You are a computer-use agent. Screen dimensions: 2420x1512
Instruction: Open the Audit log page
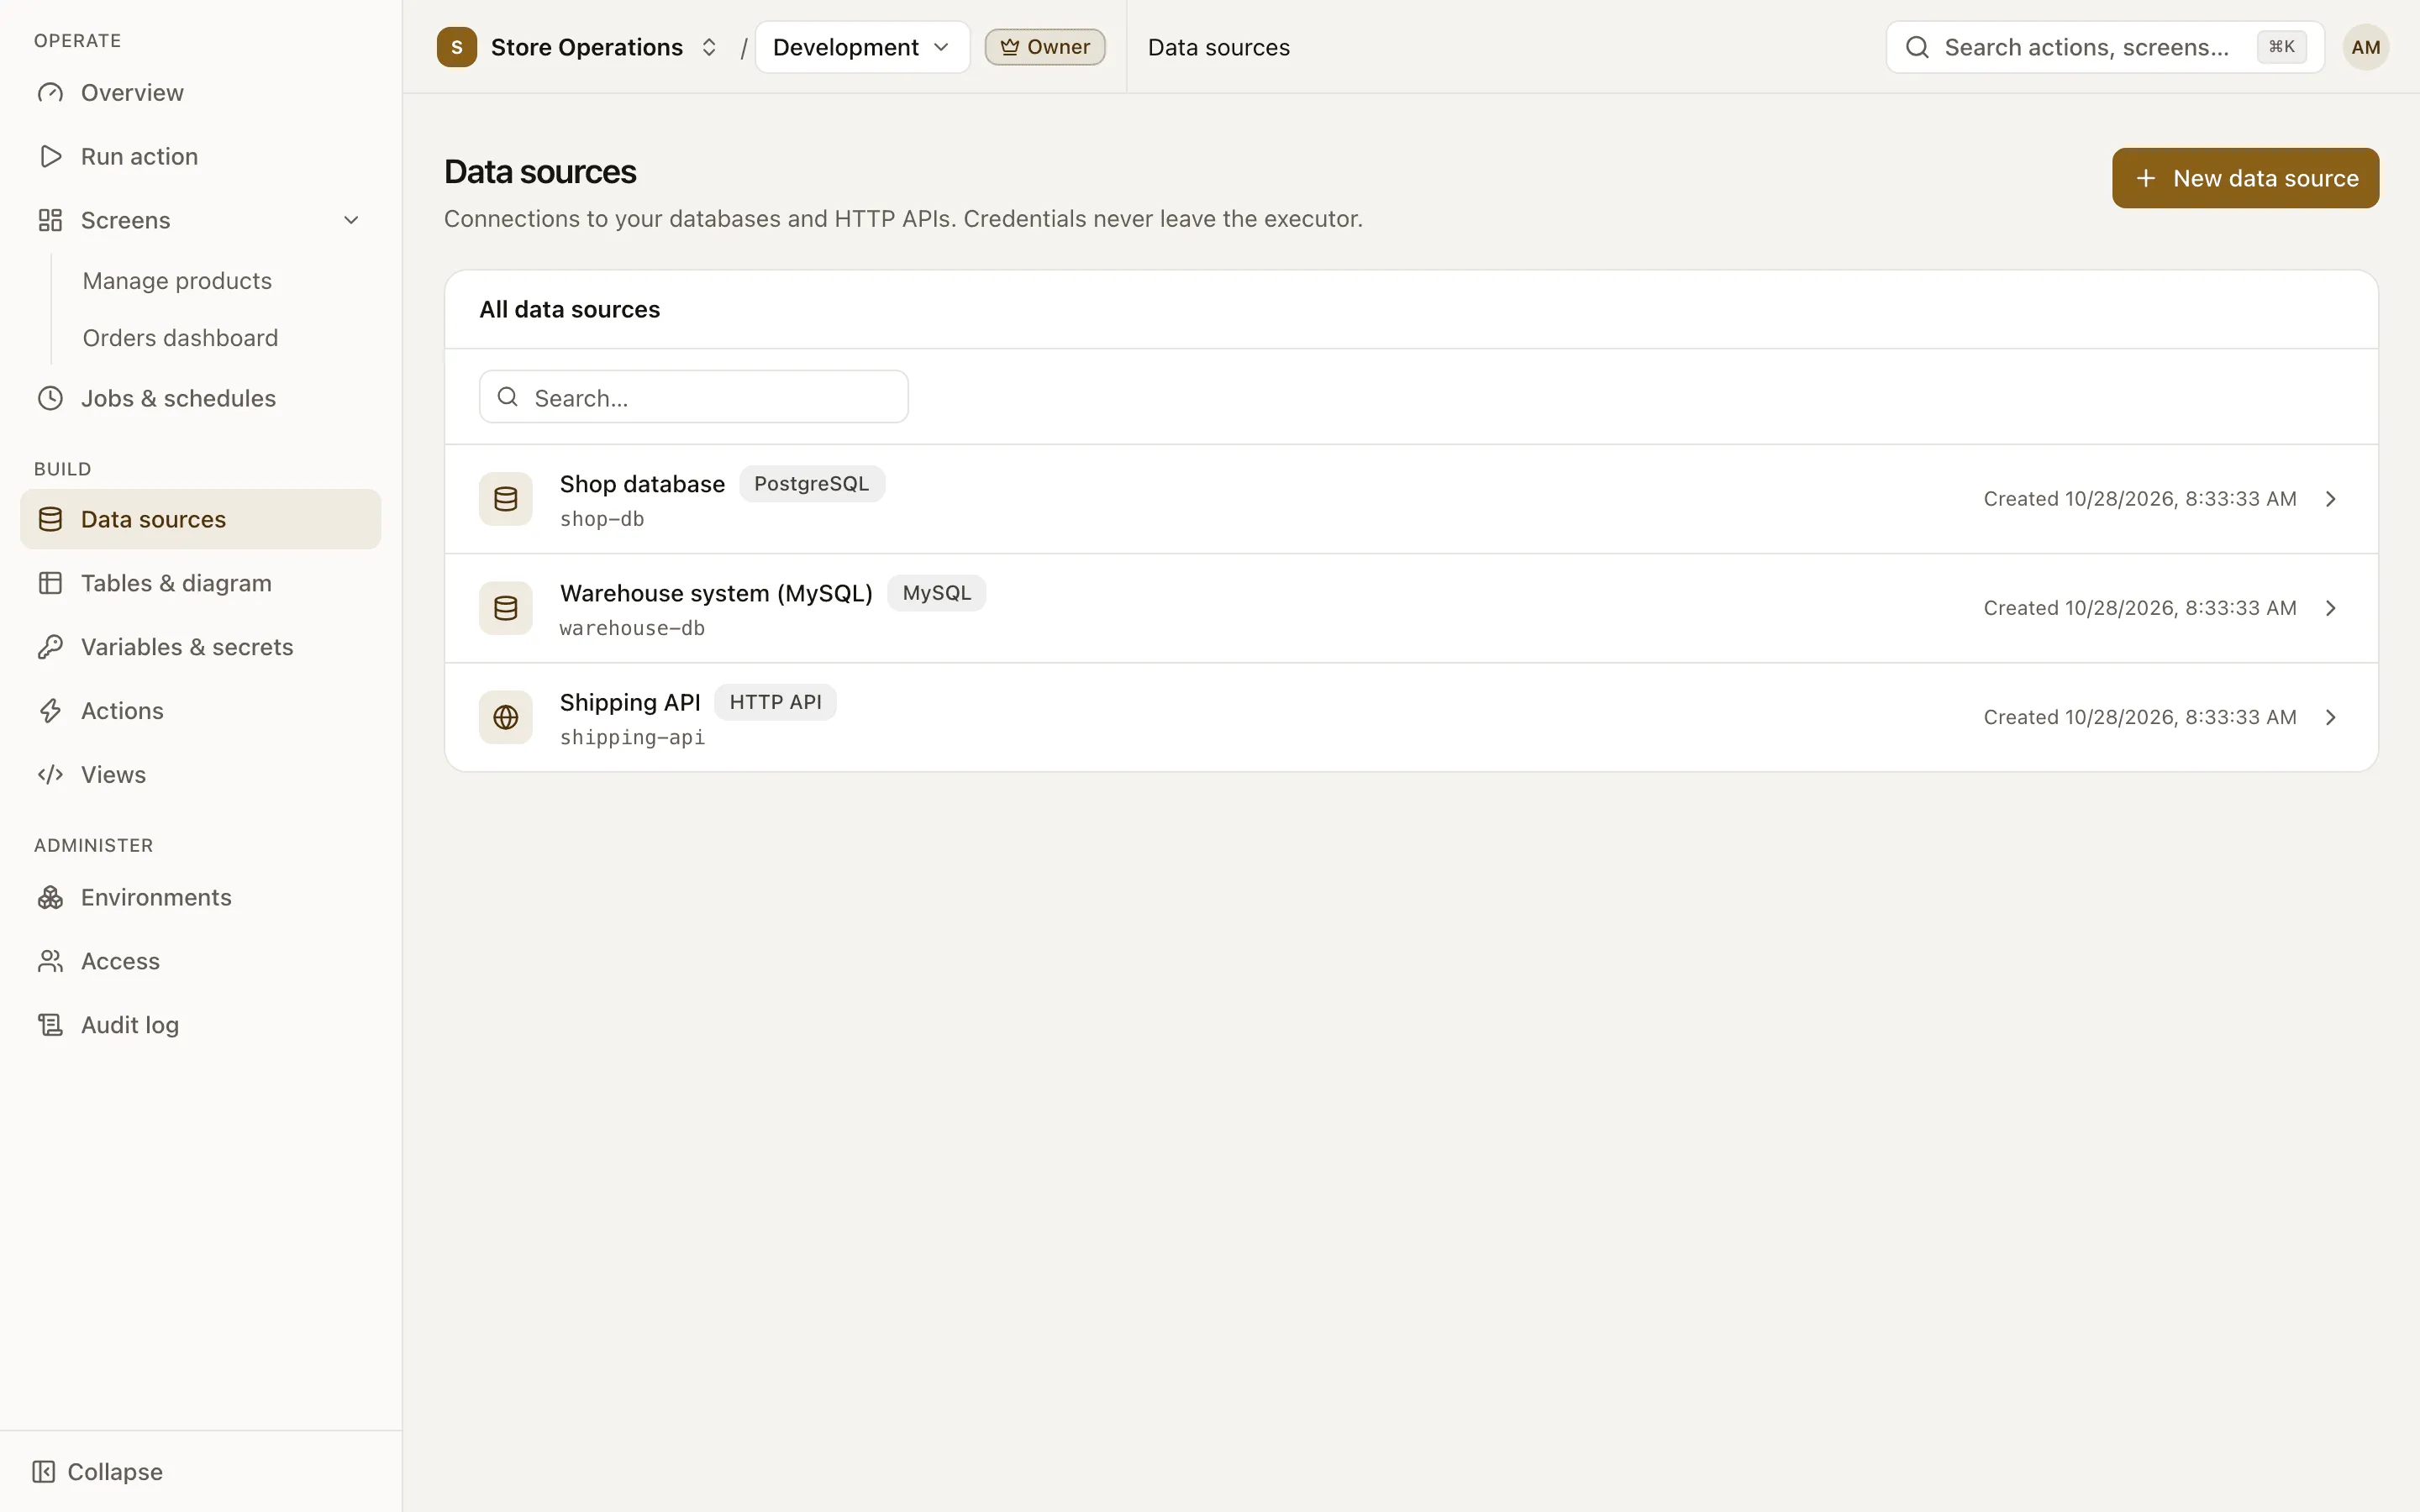tap(200, 1025)
